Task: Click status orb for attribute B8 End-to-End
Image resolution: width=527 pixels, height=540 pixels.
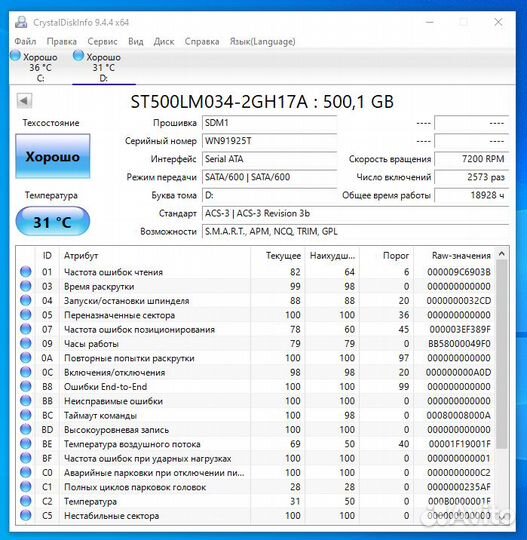Action: point(25,386)
